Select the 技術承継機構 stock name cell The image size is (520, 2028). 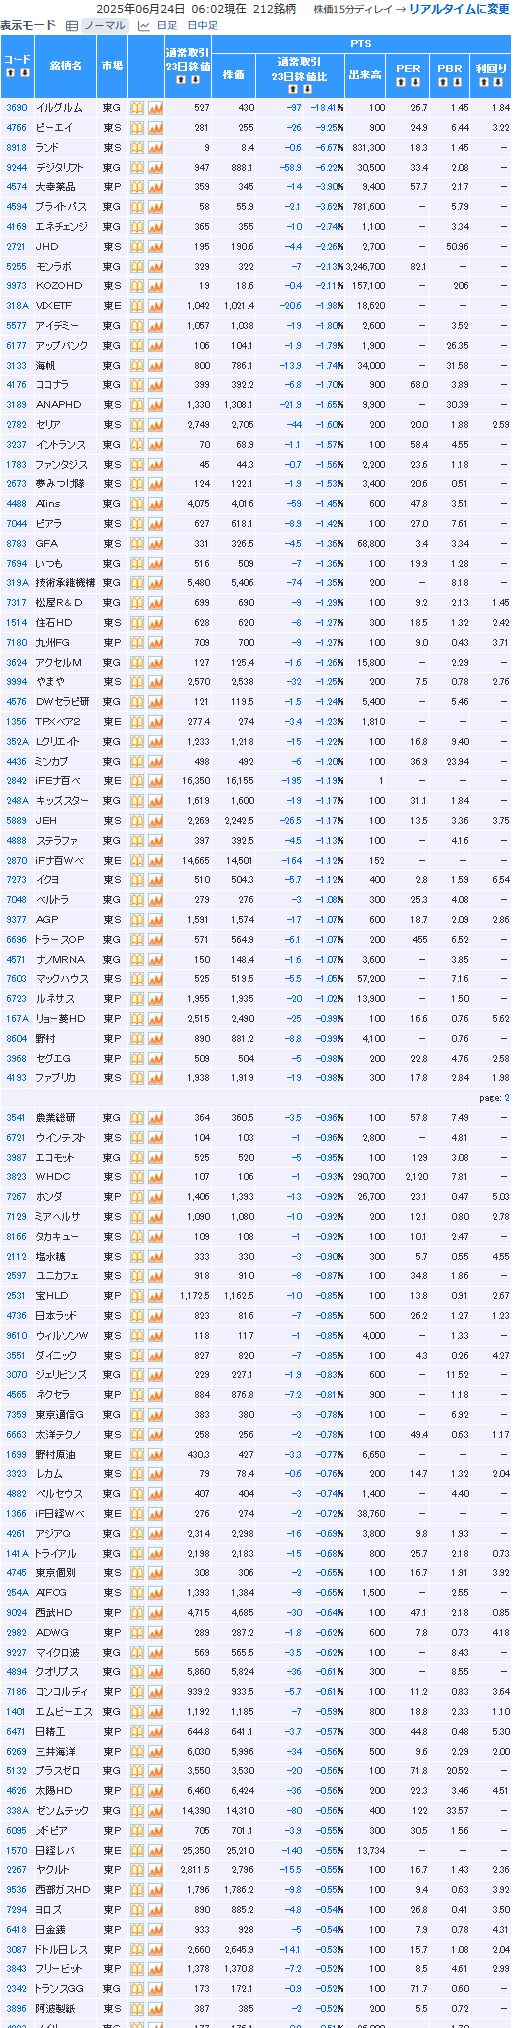pyautogui.click(x=65, y=583)
